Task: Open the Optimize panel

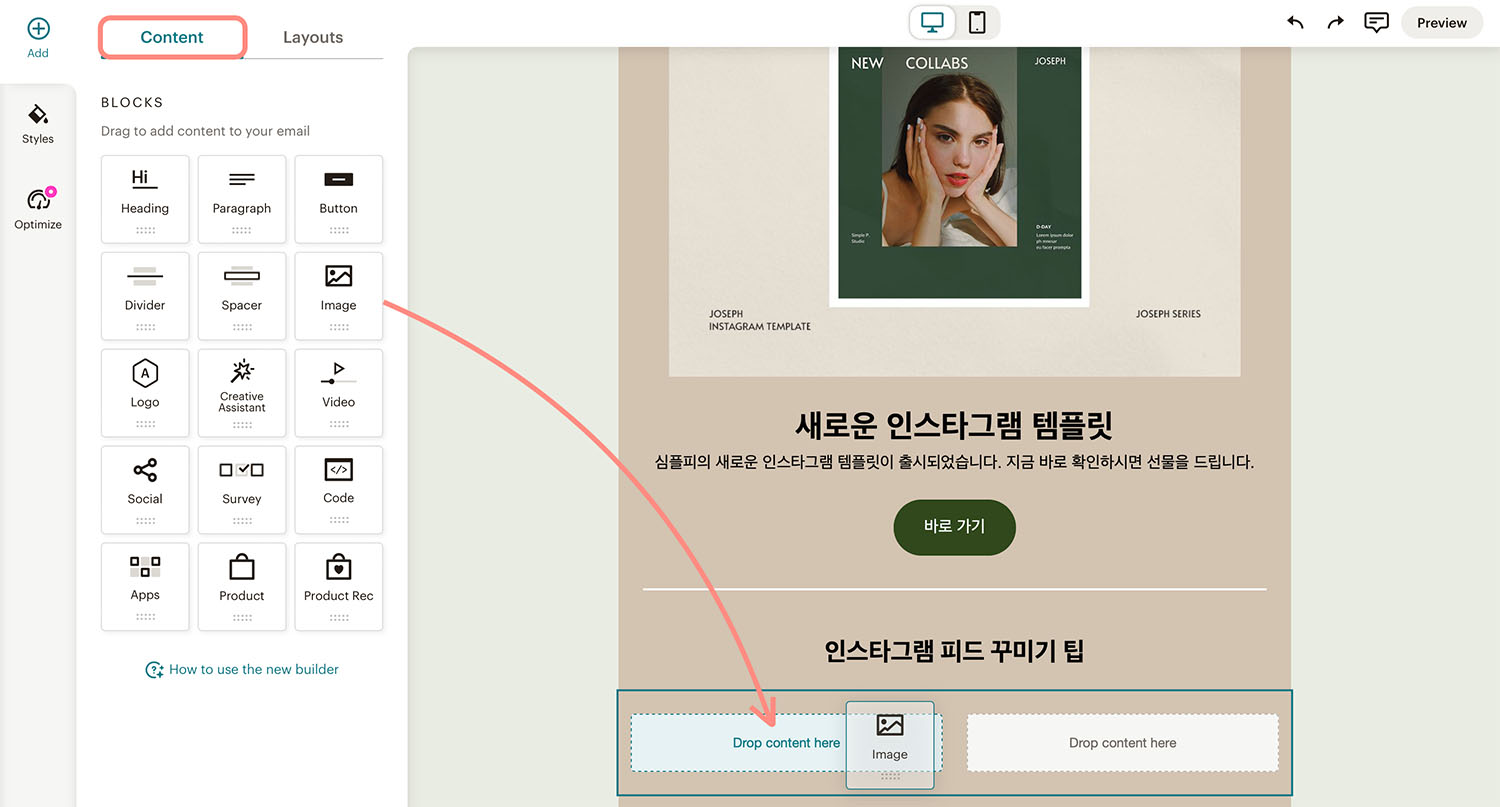Action: (38, 208)
